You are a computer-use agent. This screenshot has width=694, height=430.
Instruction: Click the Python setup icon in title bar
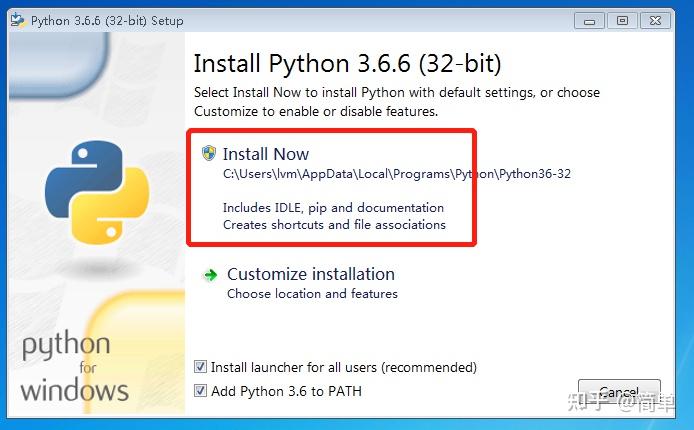pyautogui.click(x=18, y=20)
